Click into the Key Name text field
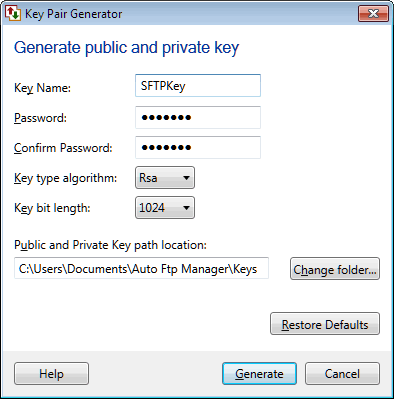 (198, 86)
